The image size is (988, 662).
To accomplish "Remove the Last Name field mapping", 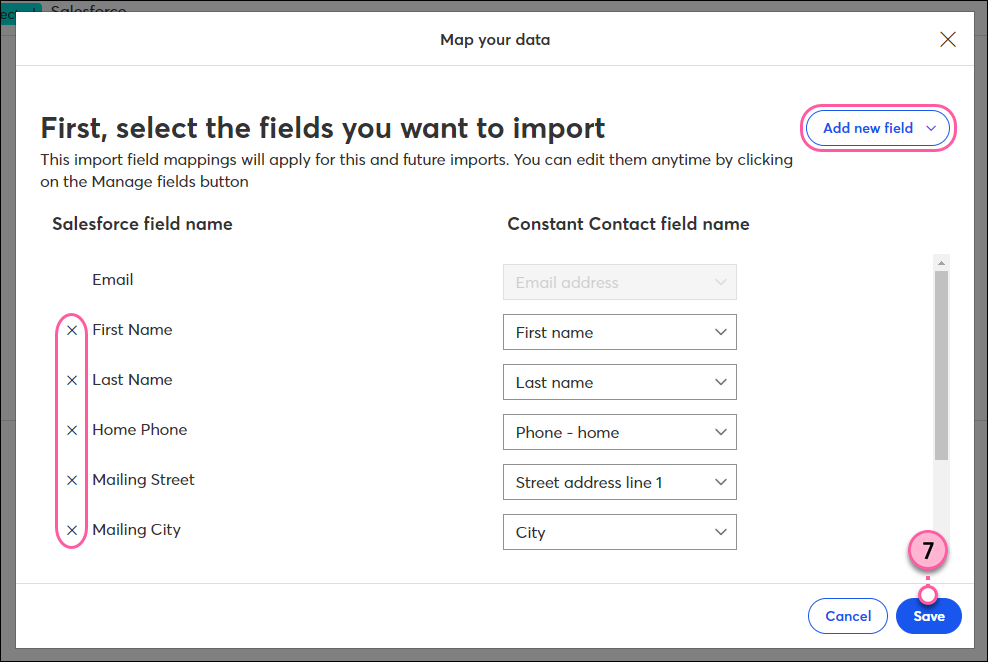I will coord(72,380).
